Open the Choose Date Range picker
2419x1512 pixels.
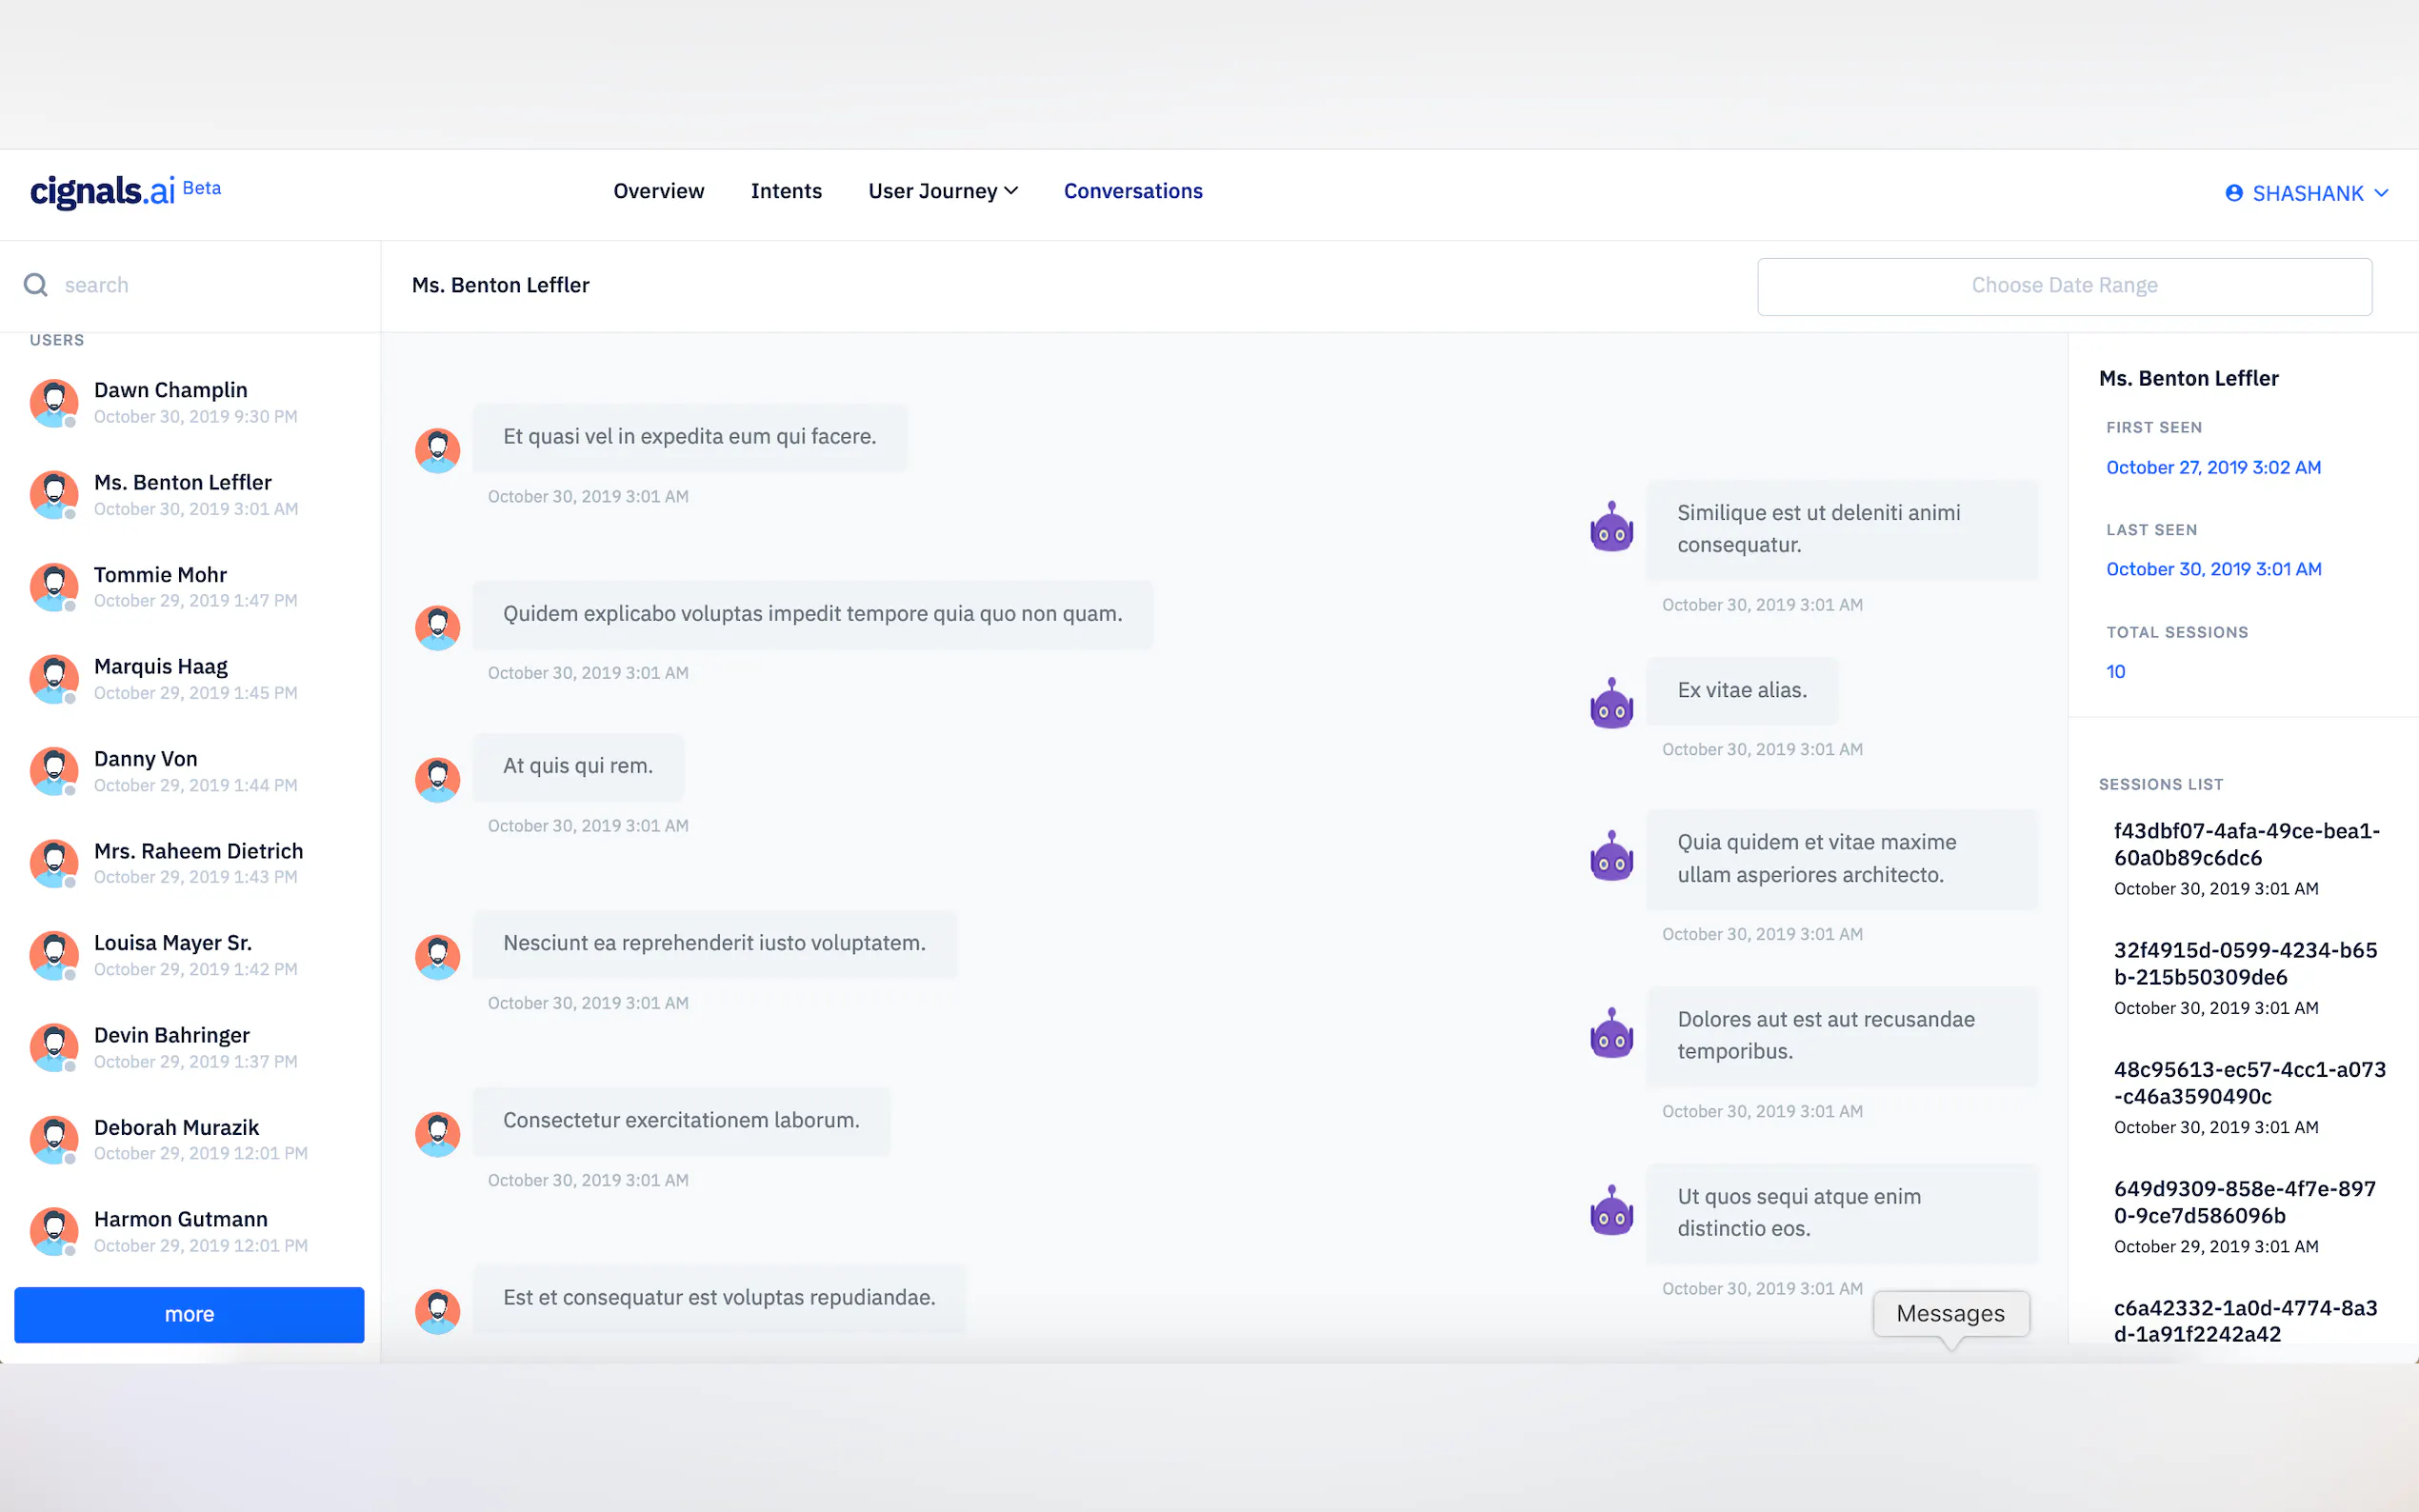click(x=2063, y=286)
